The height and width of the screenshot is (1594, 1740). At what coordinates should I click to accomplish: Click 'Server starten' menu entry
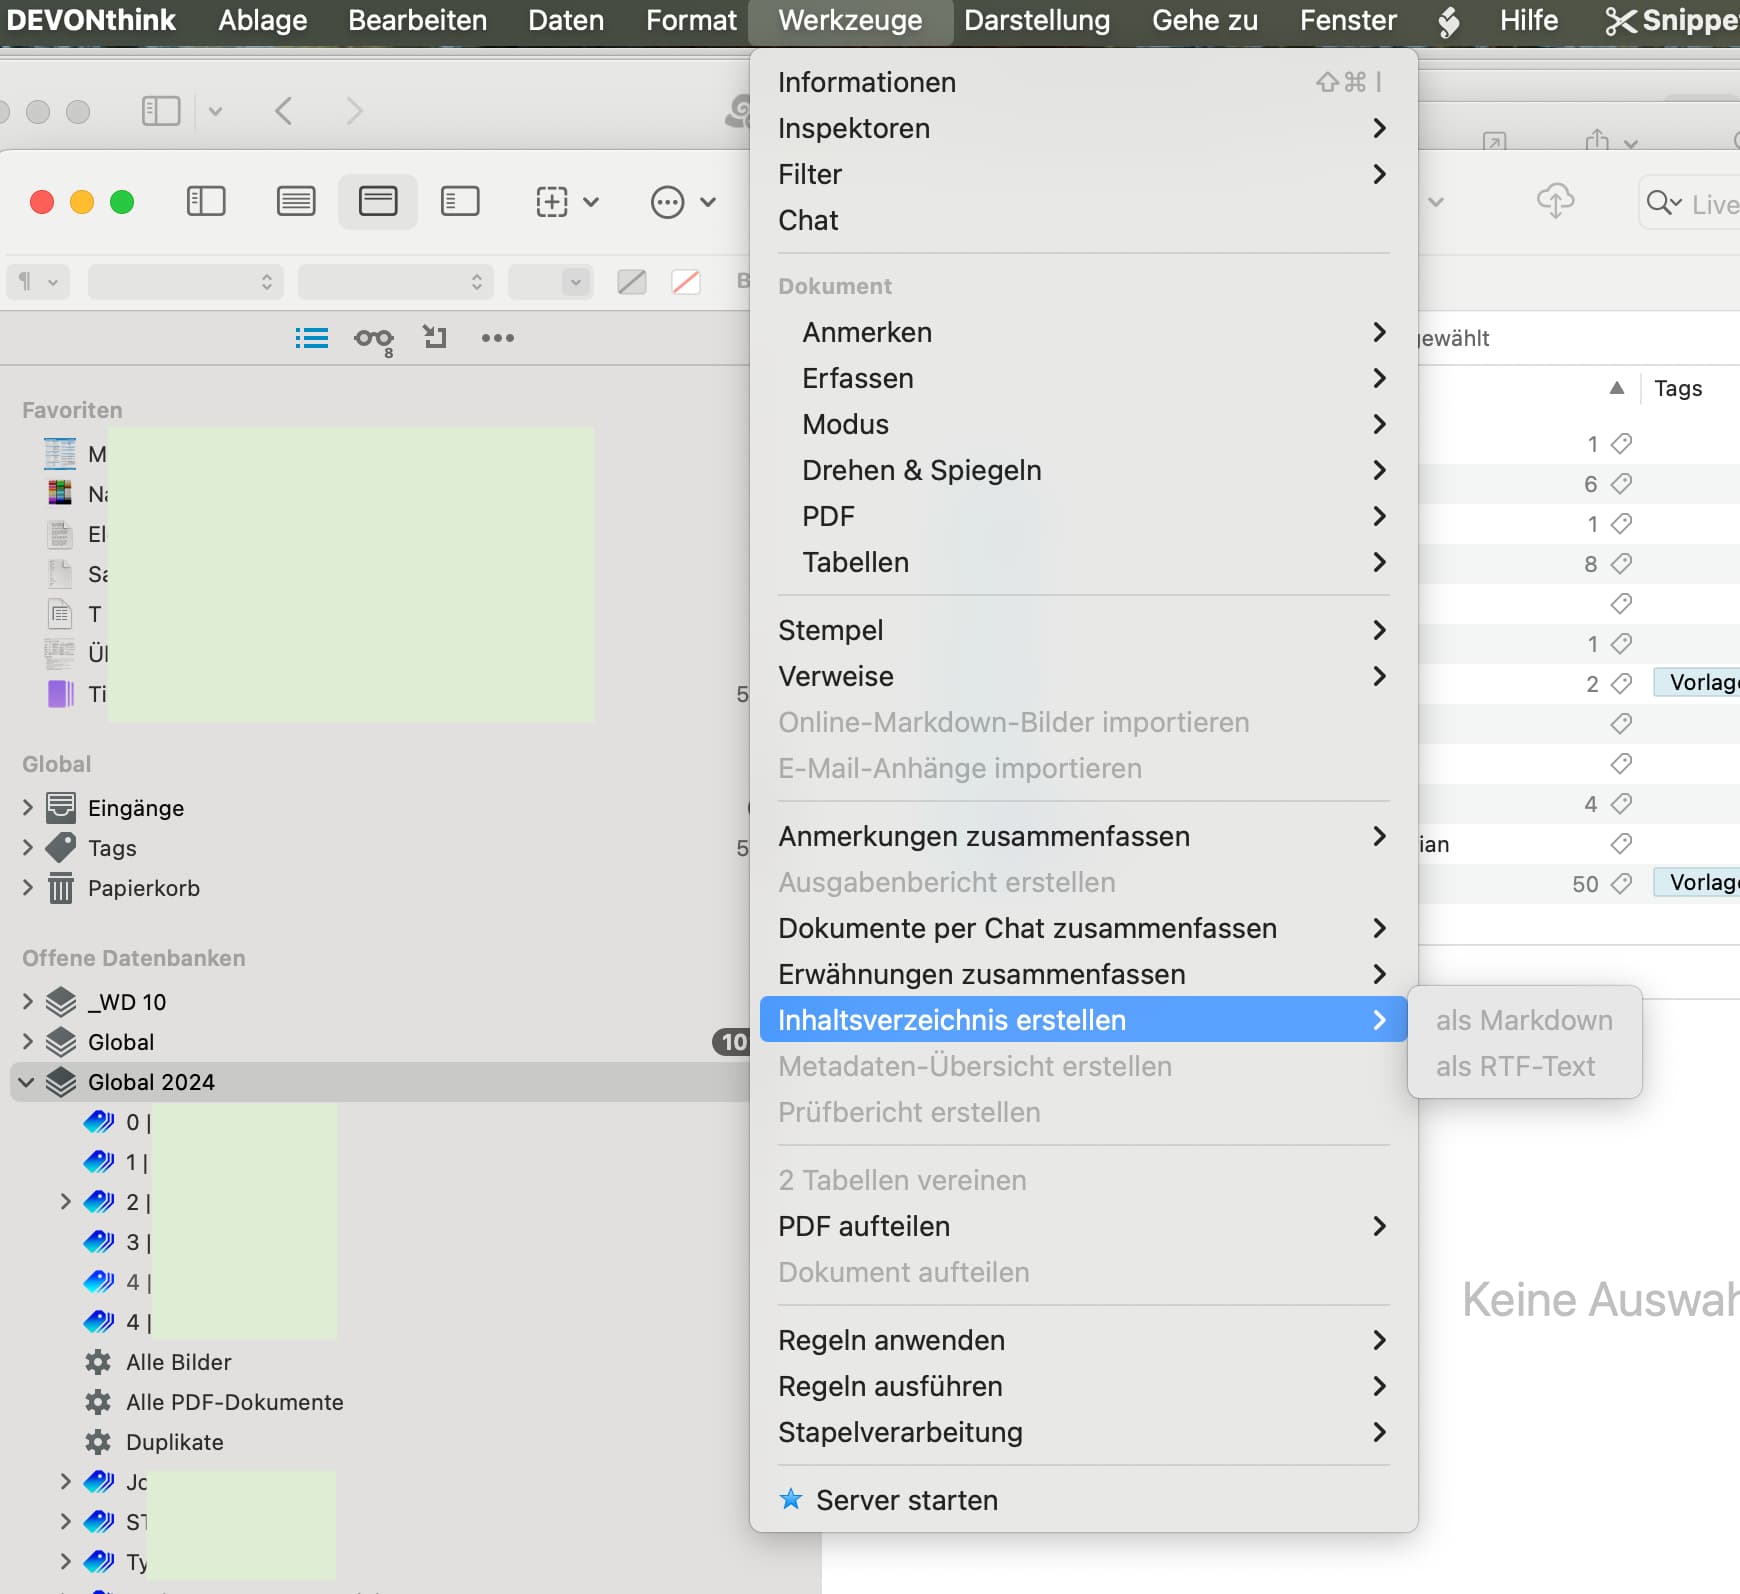click(906, 1500)
